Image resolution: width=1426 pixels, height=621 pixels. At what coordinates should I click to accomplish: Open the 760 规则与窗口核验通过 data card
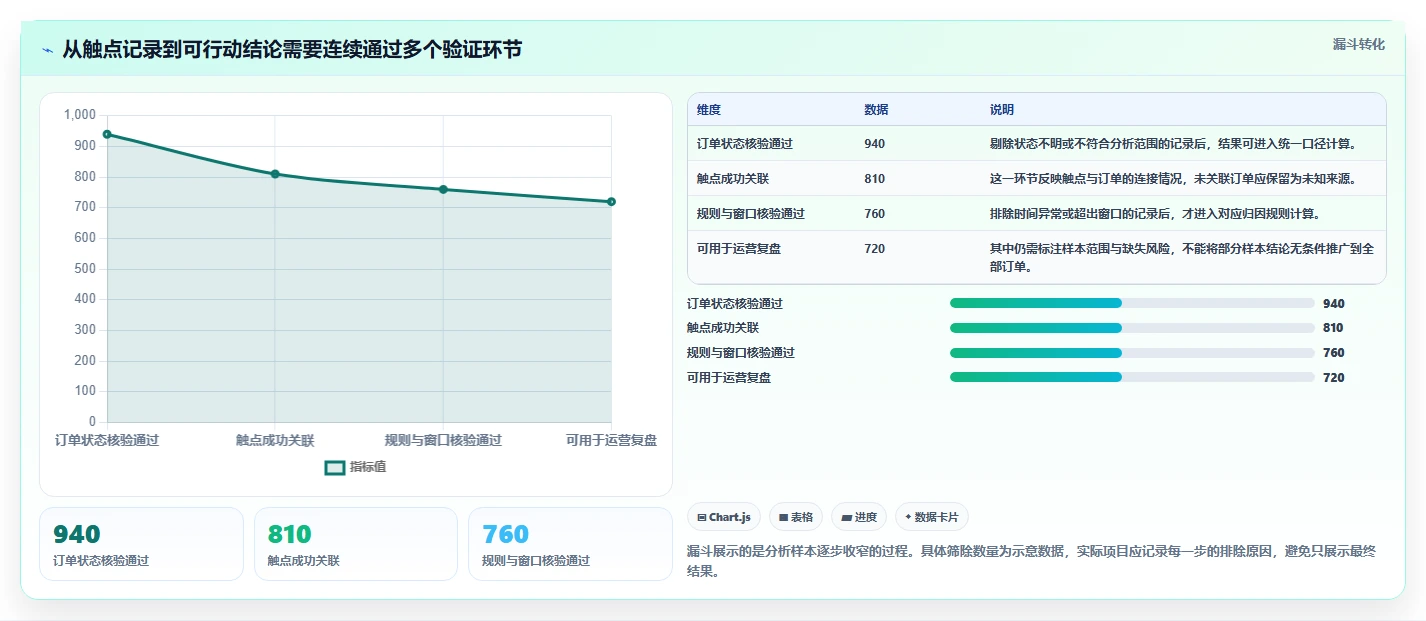(570, 544)
